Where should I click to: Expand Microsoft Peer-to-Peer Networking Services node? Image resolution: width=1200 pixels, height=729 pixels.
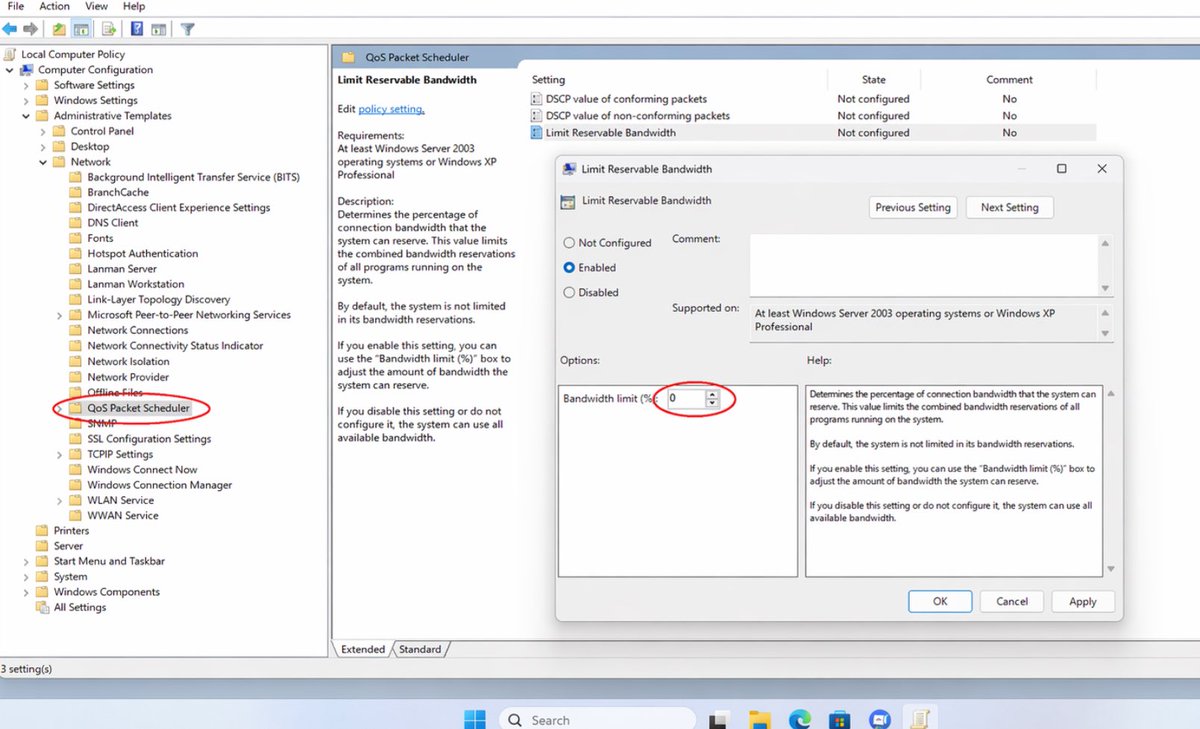coord(59,315)
